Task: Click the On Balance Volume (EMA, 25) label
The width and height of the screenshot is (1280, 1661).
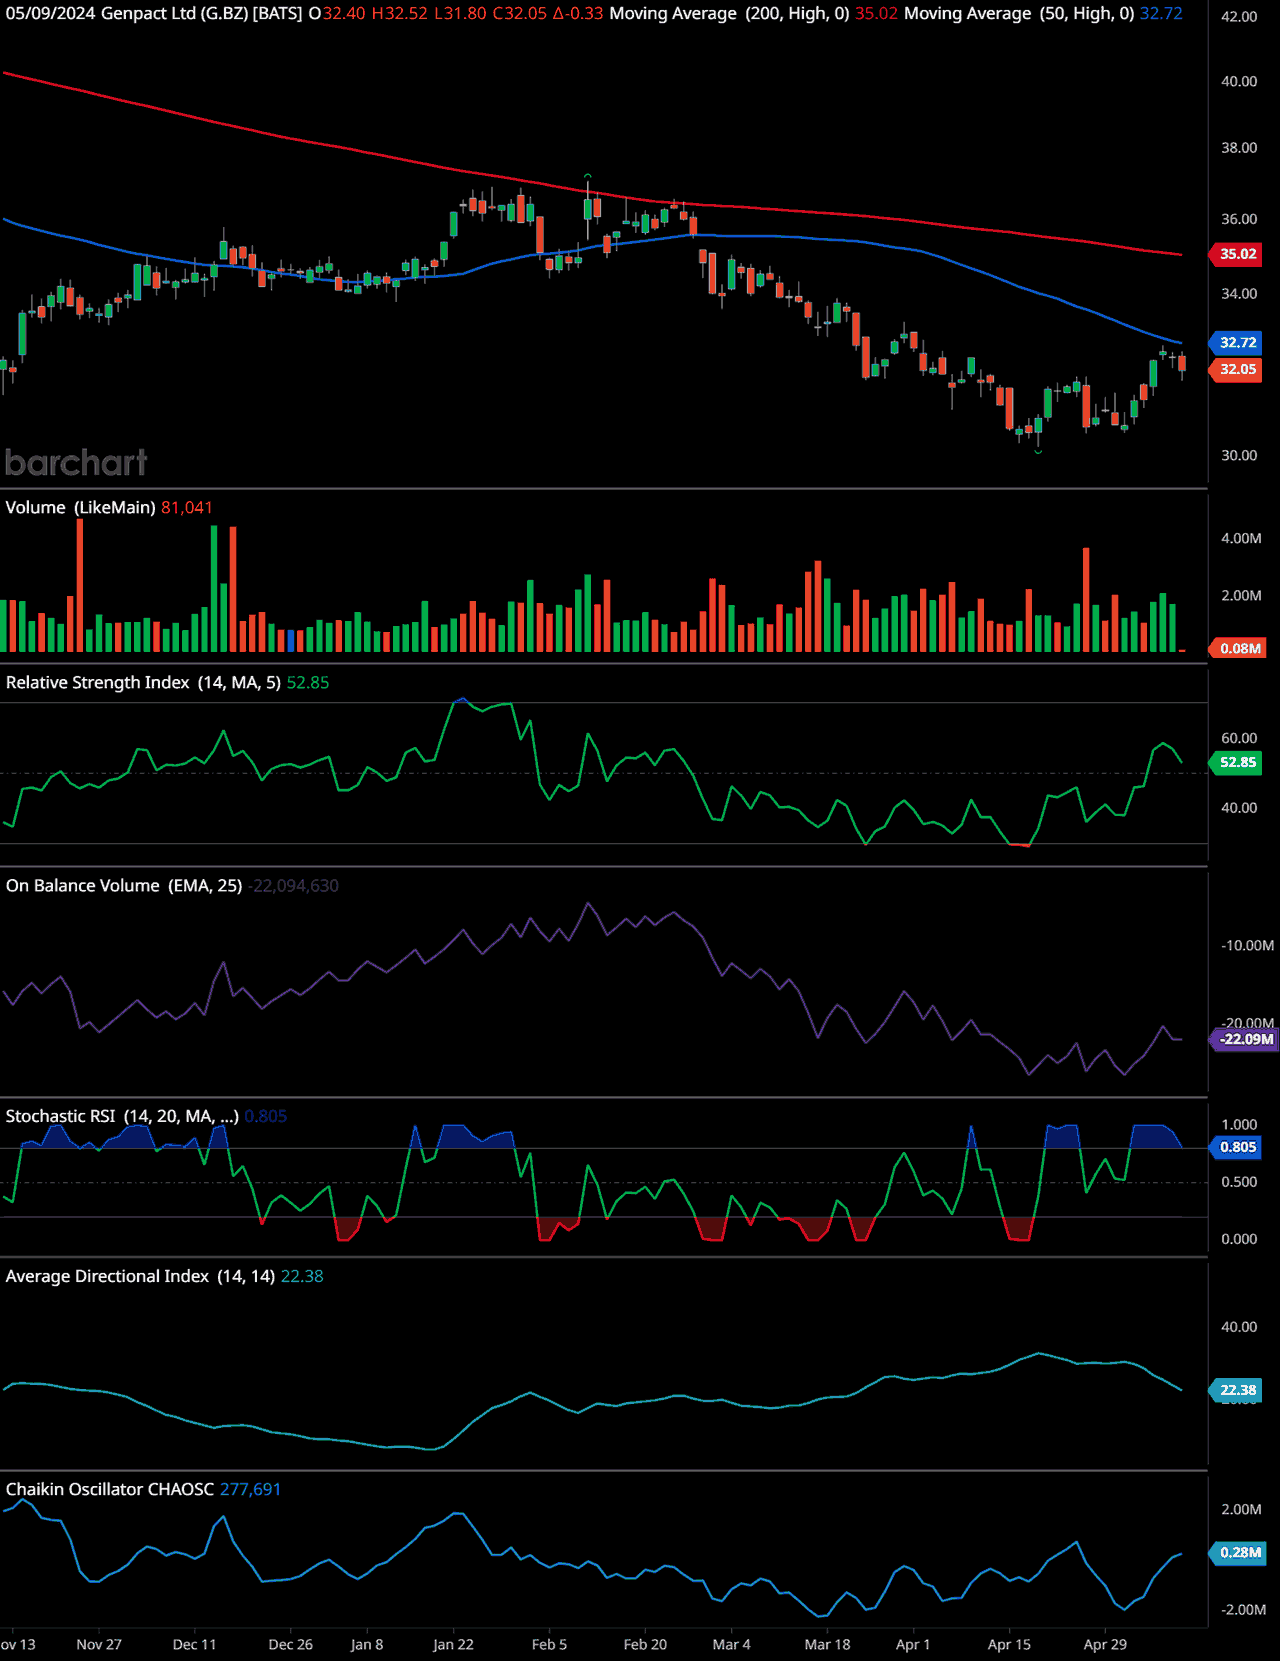Action: (x=124, y=886)
